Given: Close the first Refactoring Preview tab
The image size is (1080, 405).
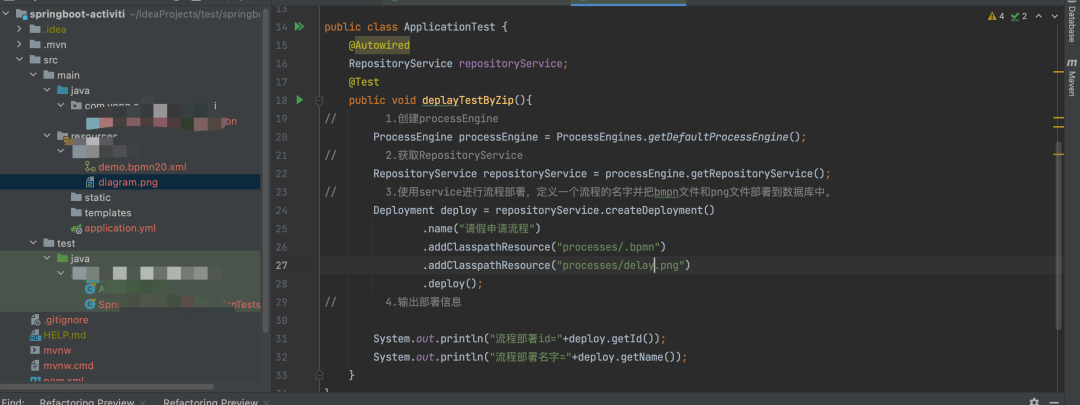Looking at the screenshot, I should point(142,402).
